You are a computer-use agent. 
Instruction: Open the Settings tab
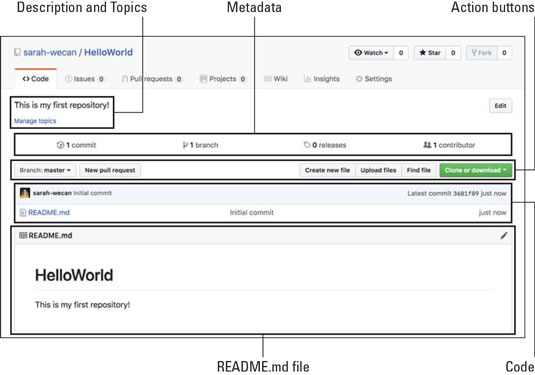tap(374, 79)
